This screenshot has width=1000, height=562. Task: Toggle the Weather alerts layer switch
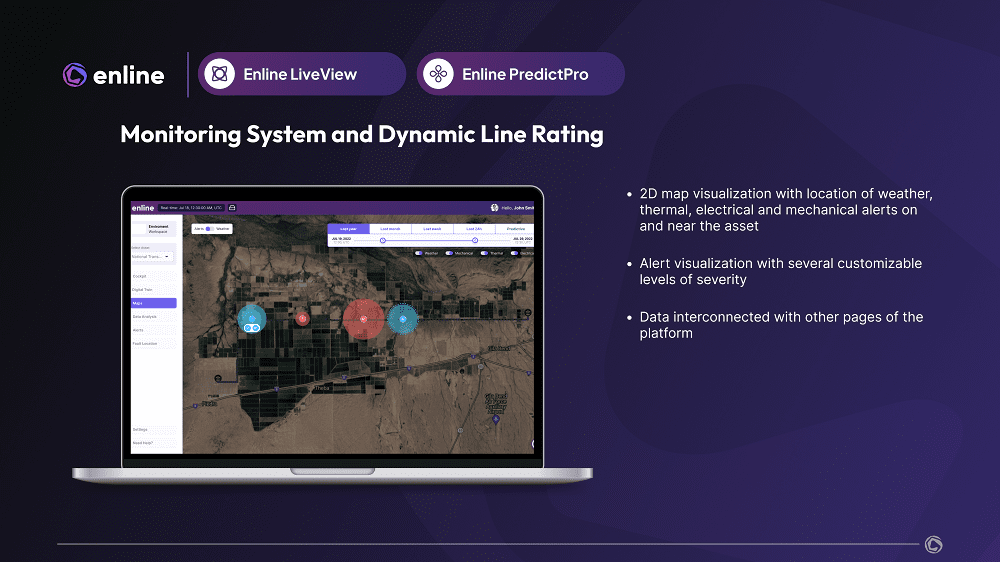418,253
